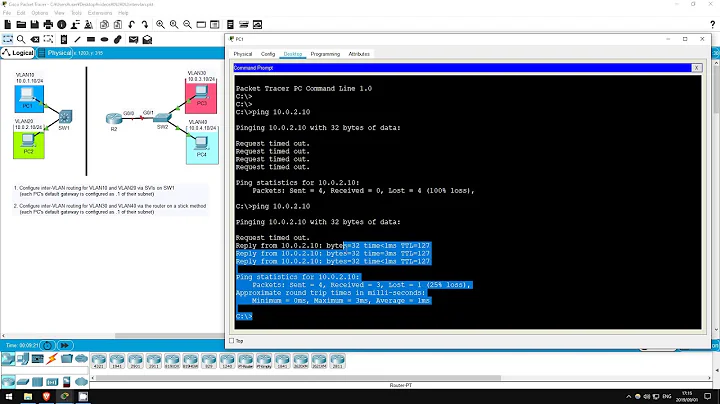Open a file with the folder icon

coord(21,25)
